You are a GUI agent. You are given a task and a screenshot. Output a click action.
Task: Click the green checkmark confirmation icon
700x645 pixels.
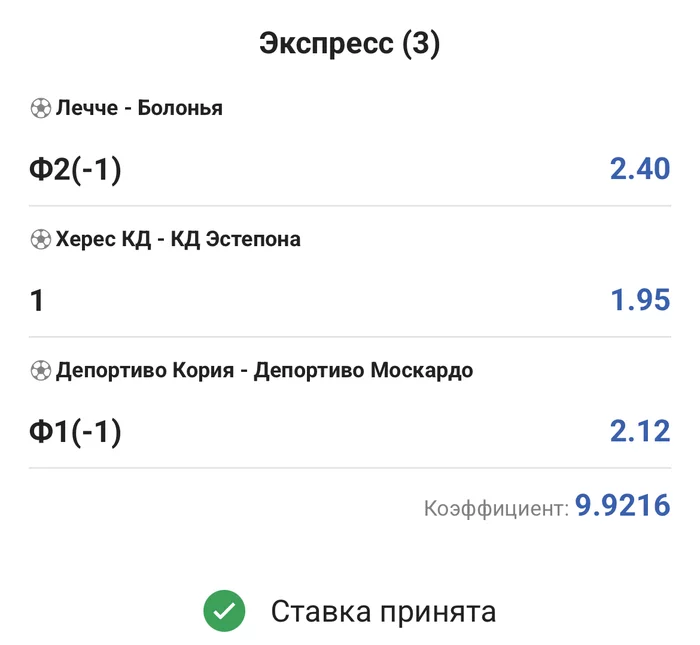pos(224,611)
